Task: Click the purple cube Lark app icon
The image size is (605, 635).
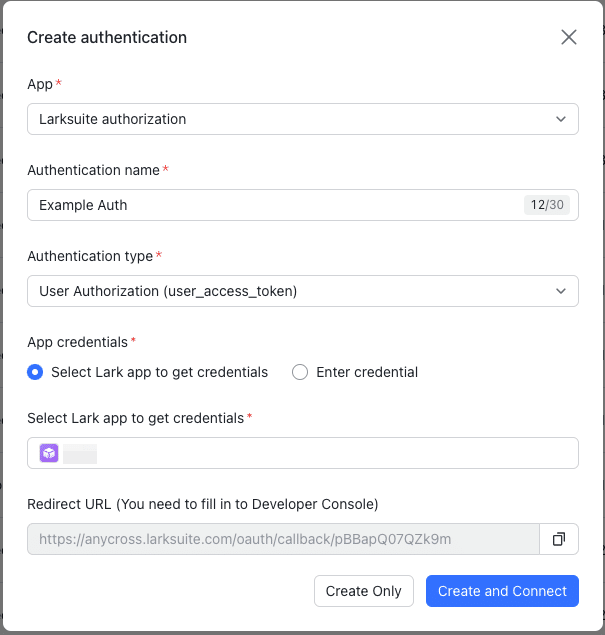Action: (49, 453)
